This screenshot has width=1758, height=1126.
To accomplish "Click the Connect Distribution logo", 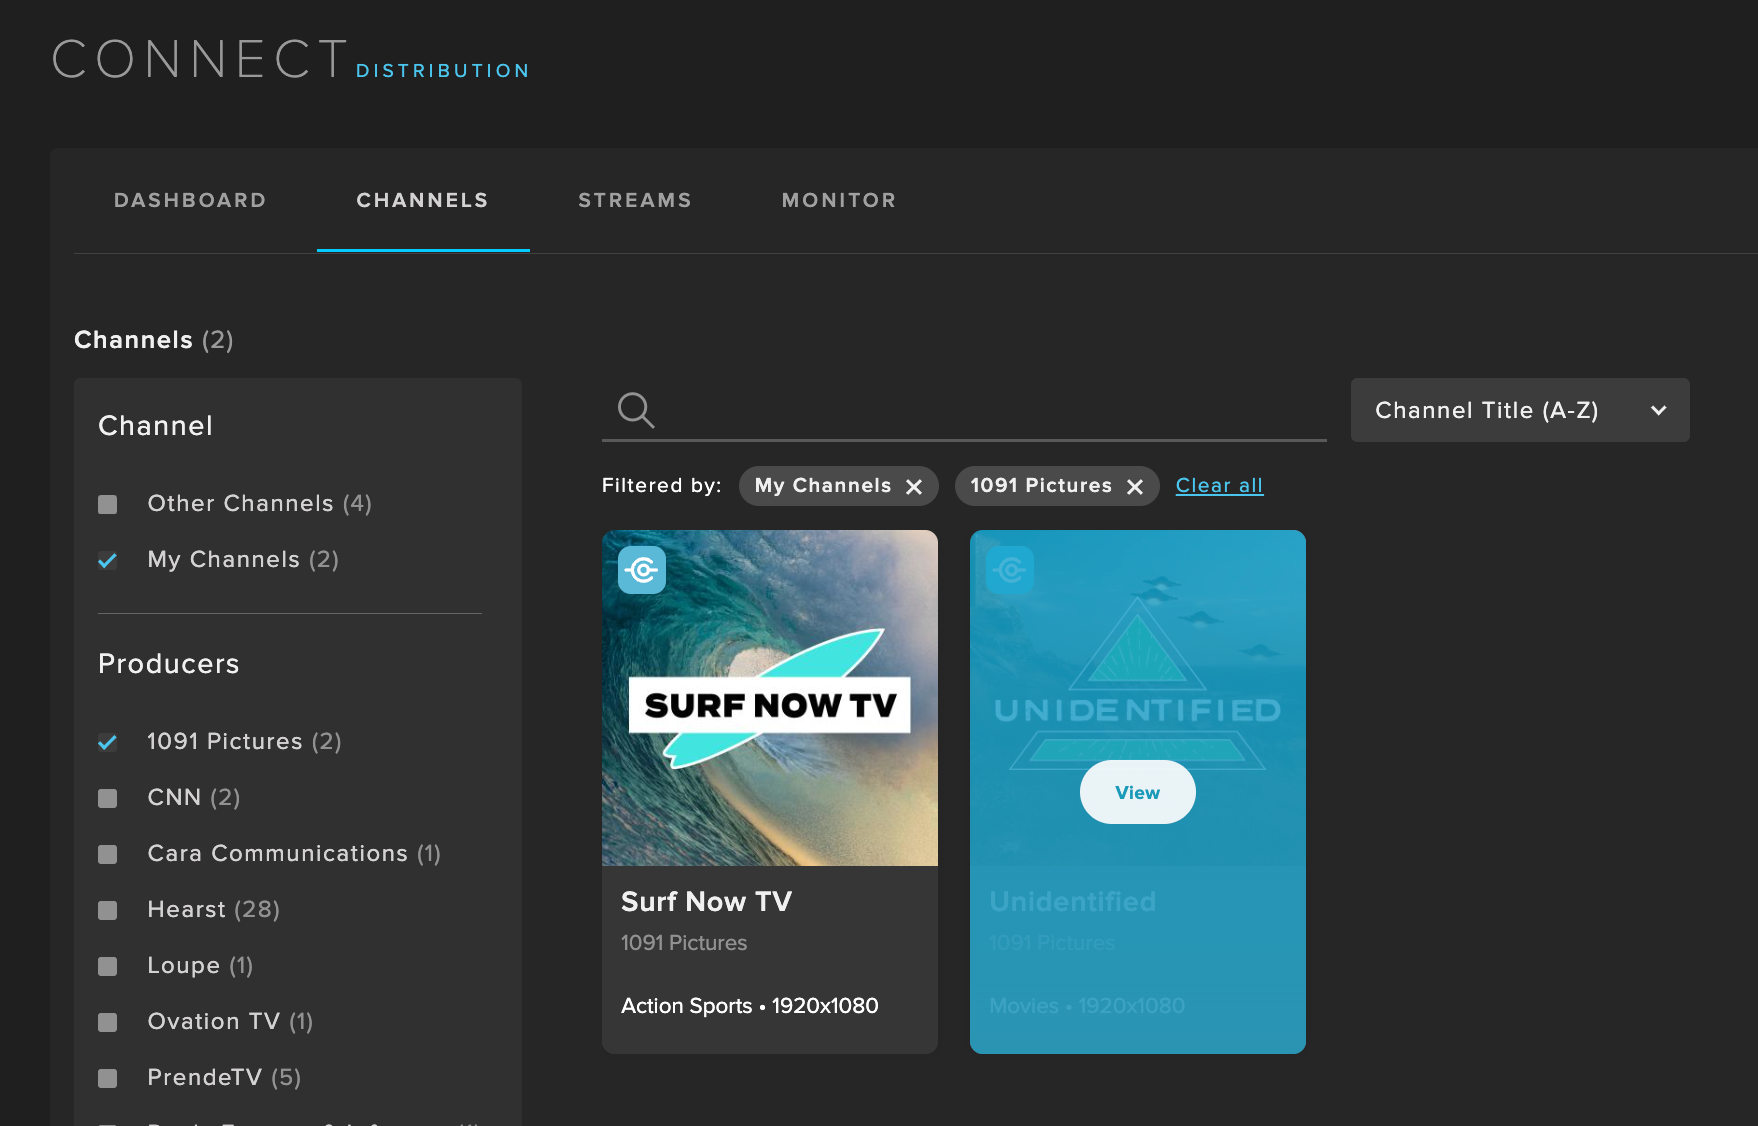I will tap(291, 60).
